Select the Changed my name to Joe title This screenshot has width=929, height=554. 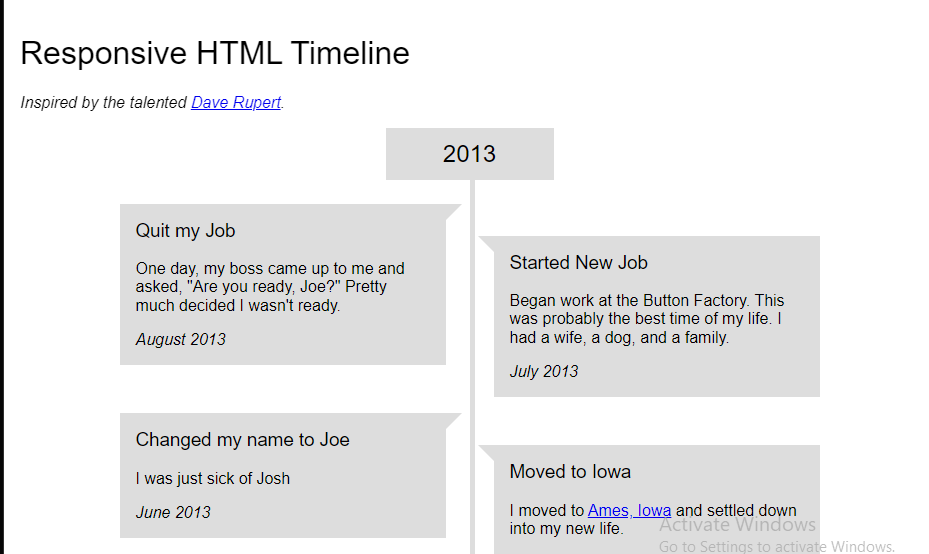click(242, 440)
